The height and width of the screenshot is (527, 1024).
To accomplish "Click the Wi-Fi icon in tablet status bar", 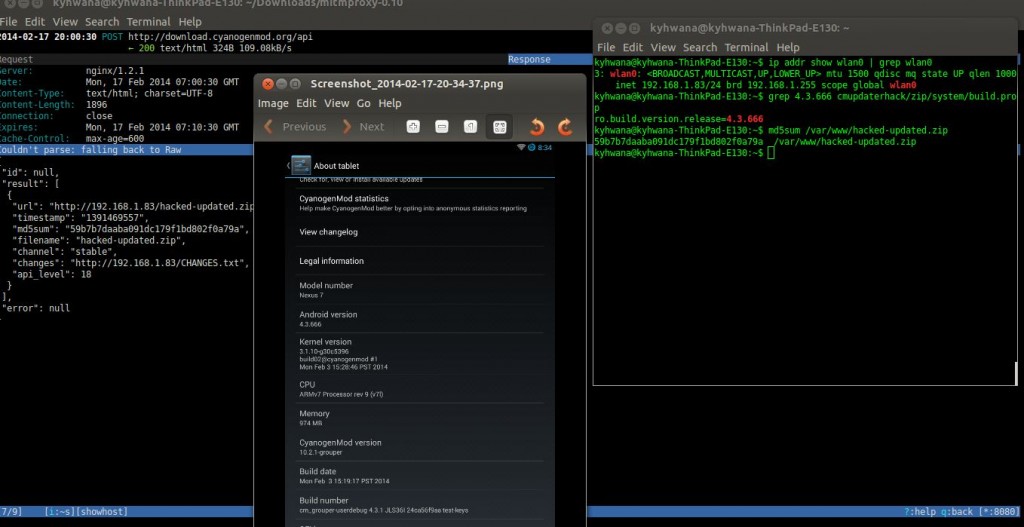I will click(521, 148).
